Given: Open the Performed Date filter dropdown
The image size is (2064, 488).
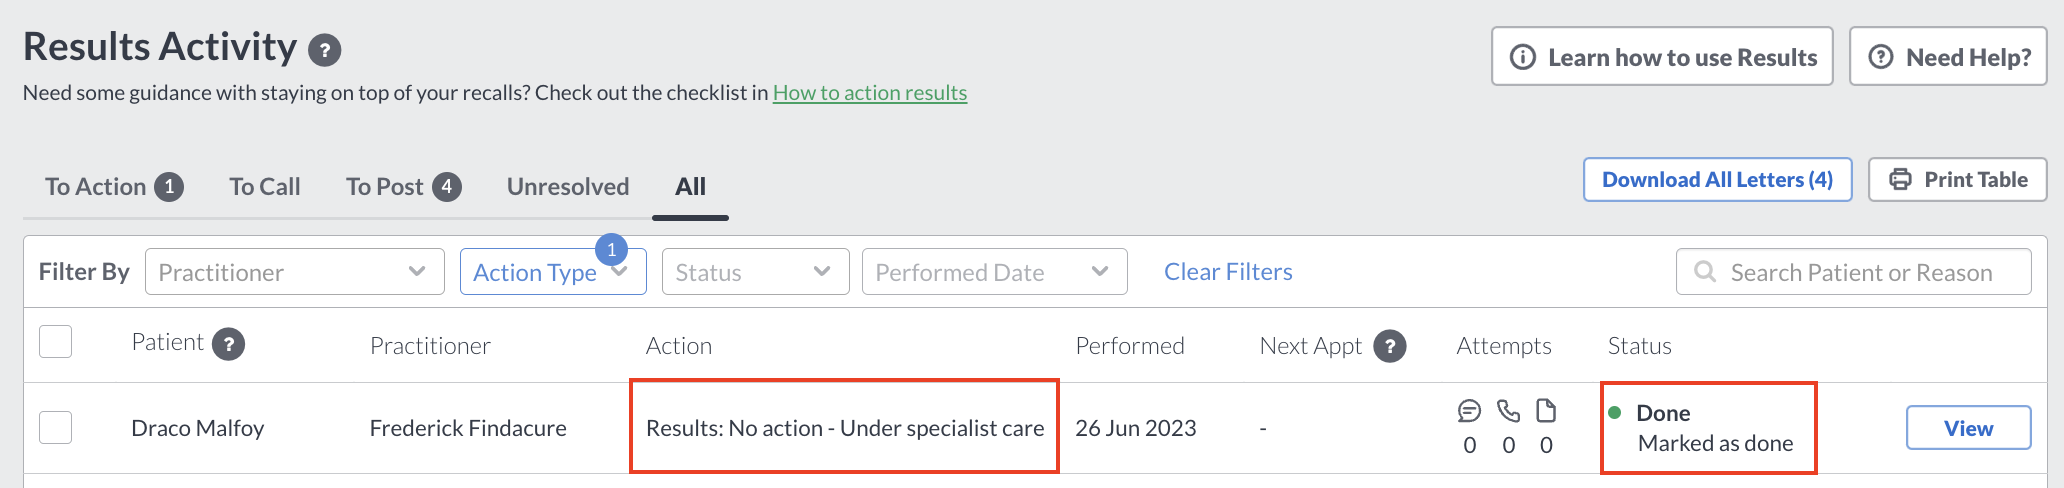Looking at the screenshot, I should [x=995, y=272].
